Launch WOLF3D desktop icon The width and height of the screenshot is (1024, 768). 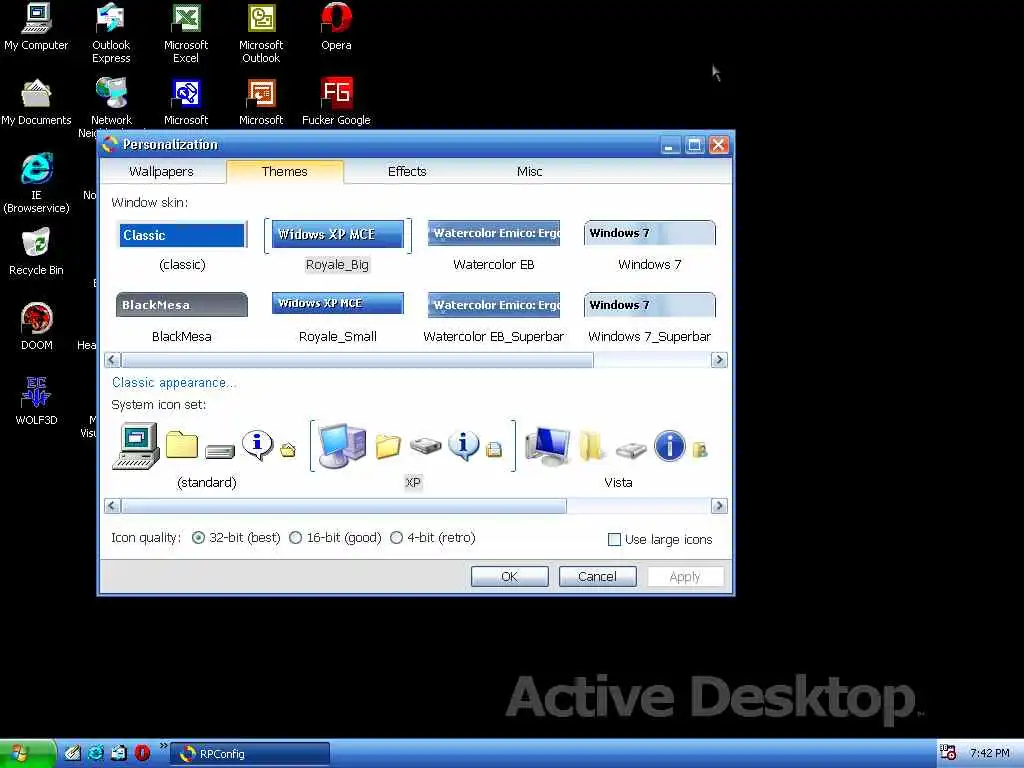[x=36, y=402]
